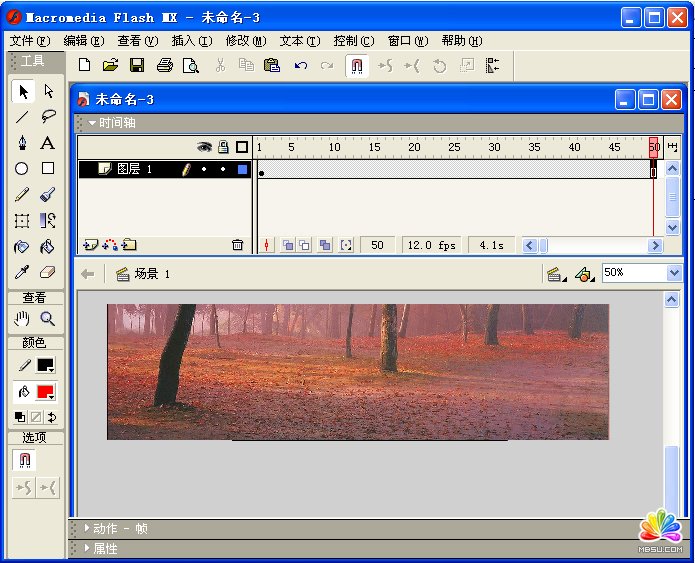Toggle show/hide all layers eye icon
Screen dimensions: 695x563
204,147
